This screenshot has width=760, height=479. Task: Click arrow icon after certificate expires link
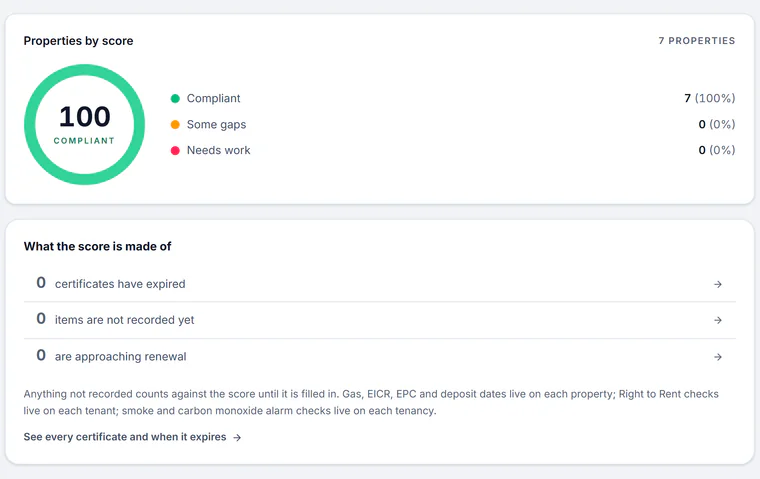[x=237, y=437]
